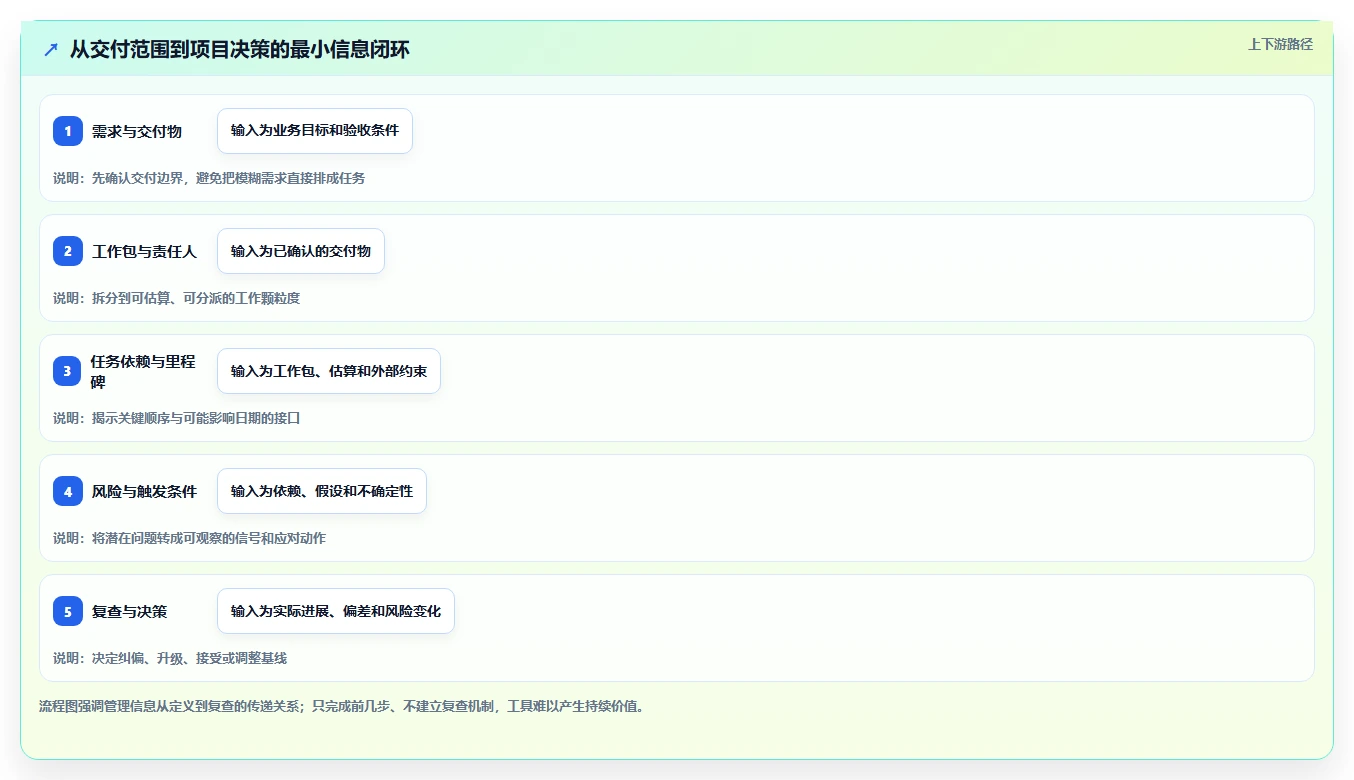Click the 输入为实际进展、偏差和风险变化 chip

(336, 611)
